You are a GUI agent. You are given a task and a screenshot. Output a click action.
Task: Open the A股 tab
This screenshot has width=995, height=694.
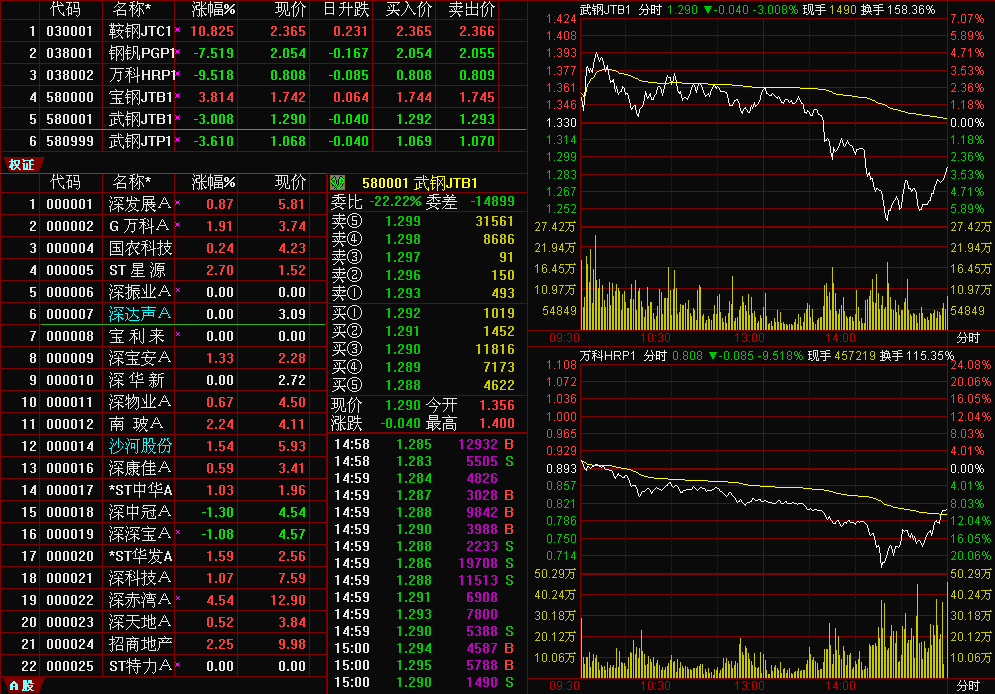(21, 685)
